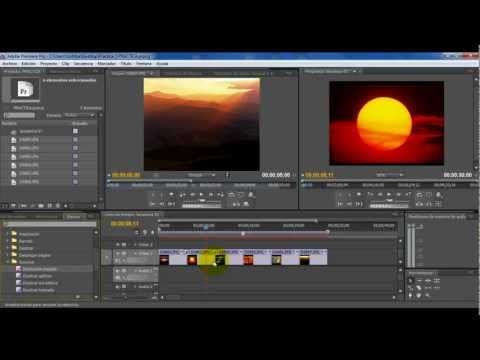Screen dimensions: 480x360
Task: Select the Ripple Edit tool
Action: pyautogui.click(x=428, y=281)
